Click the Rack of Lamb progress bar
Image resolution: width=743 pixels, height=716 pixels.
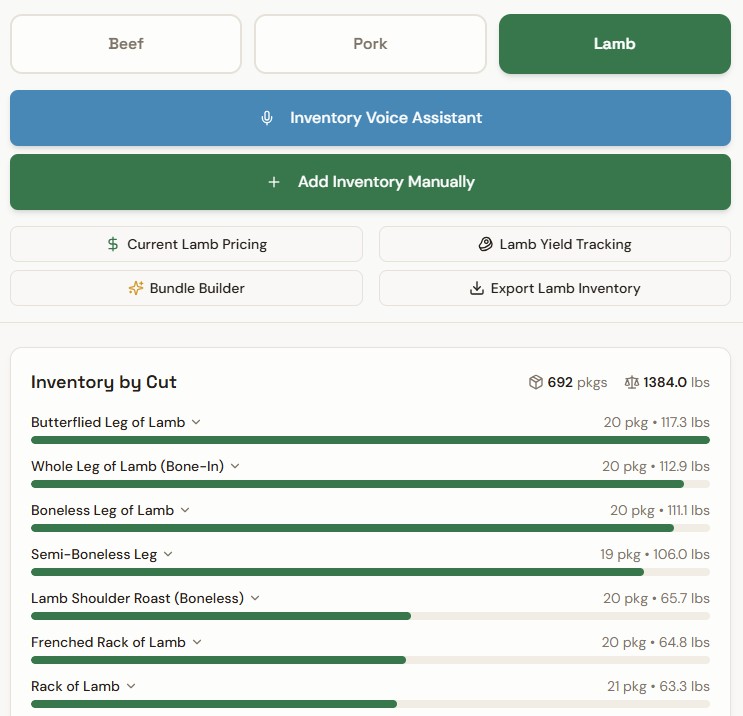pyautogui.click(x=370, y=704)
